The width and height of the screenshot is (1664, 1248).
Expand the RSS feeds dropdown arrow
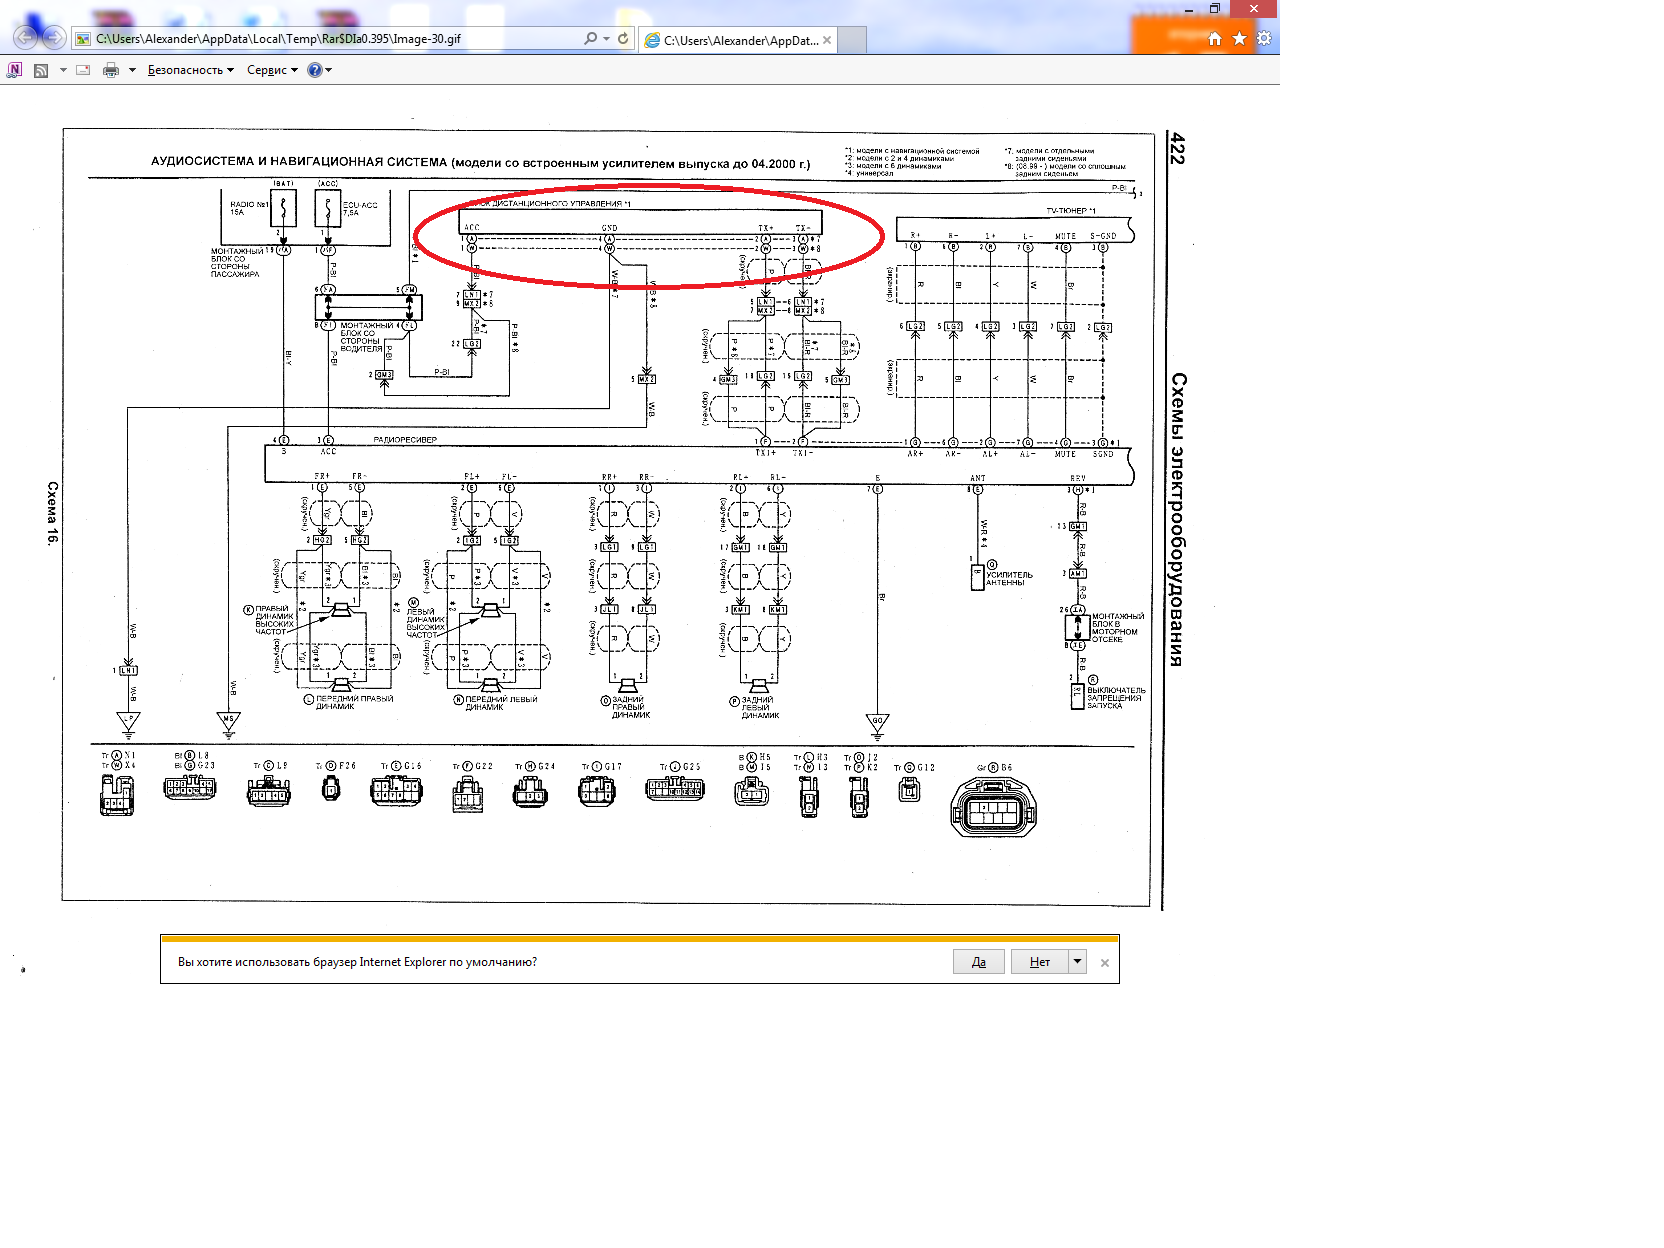[63, 70]
